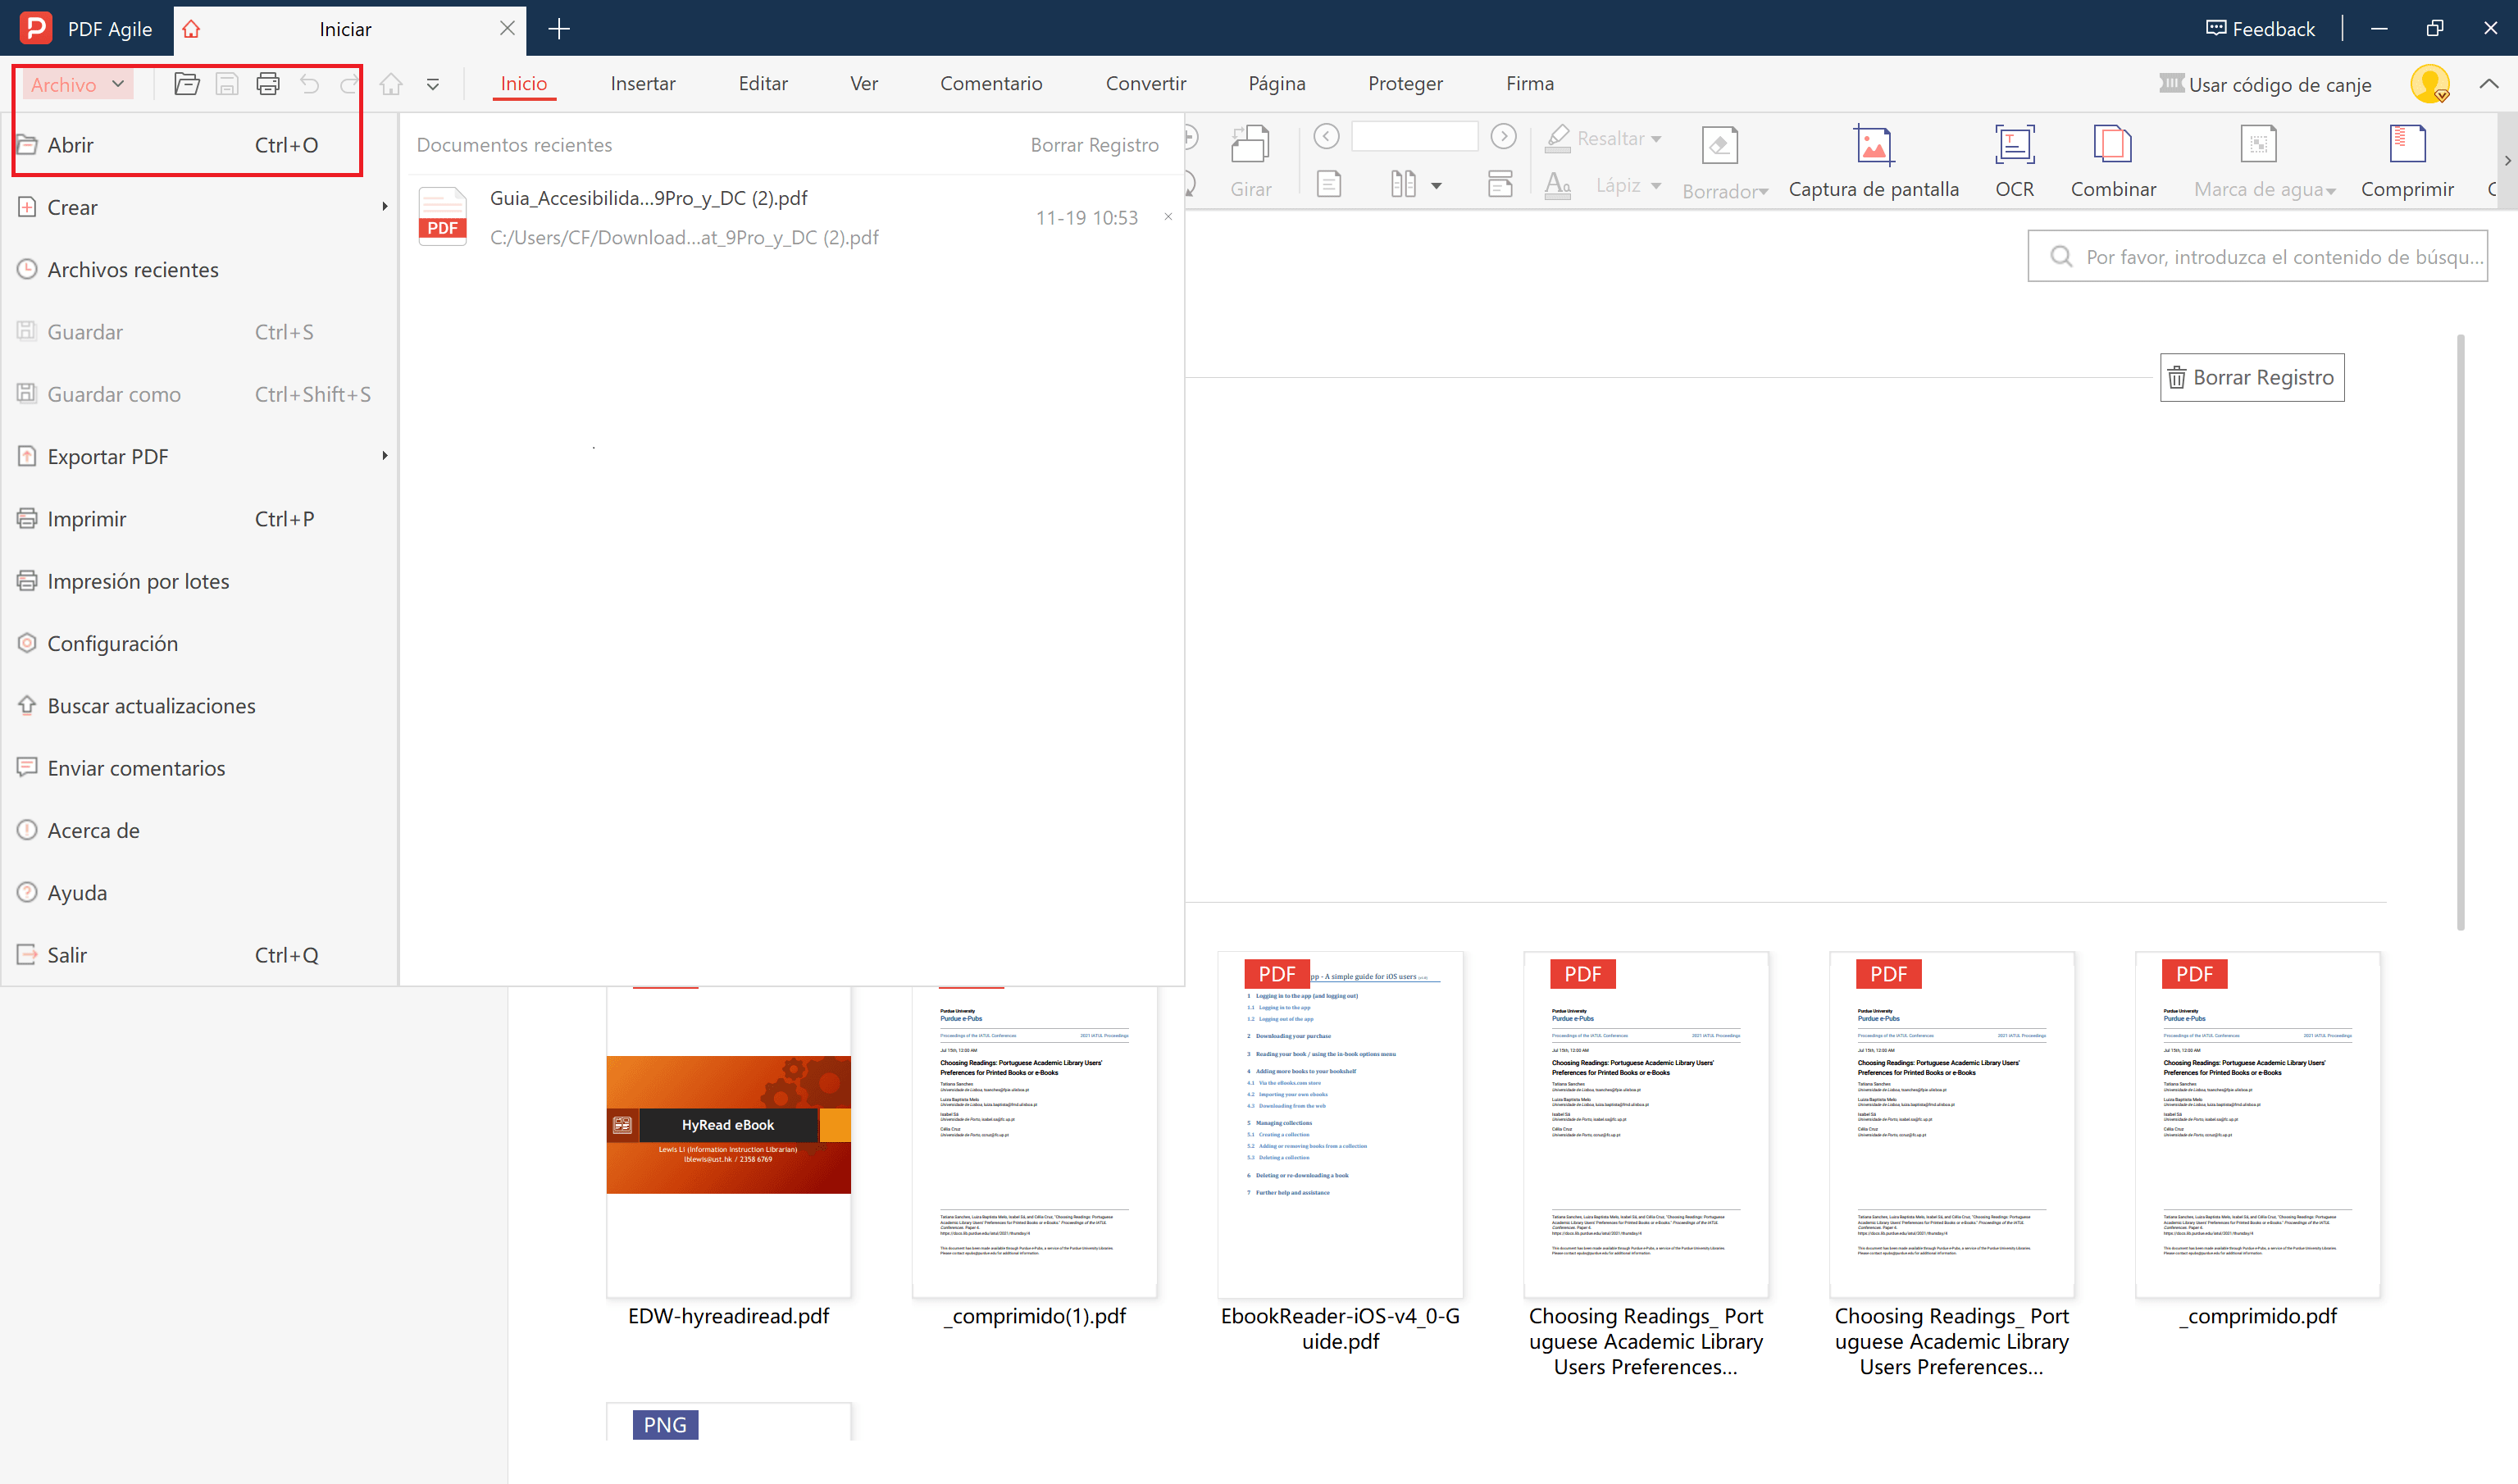This screenshot has width=2518, height=1484.
Task: Click the print icon in quick toolbar
Action: pyautogui.click(x=267, y=84)
